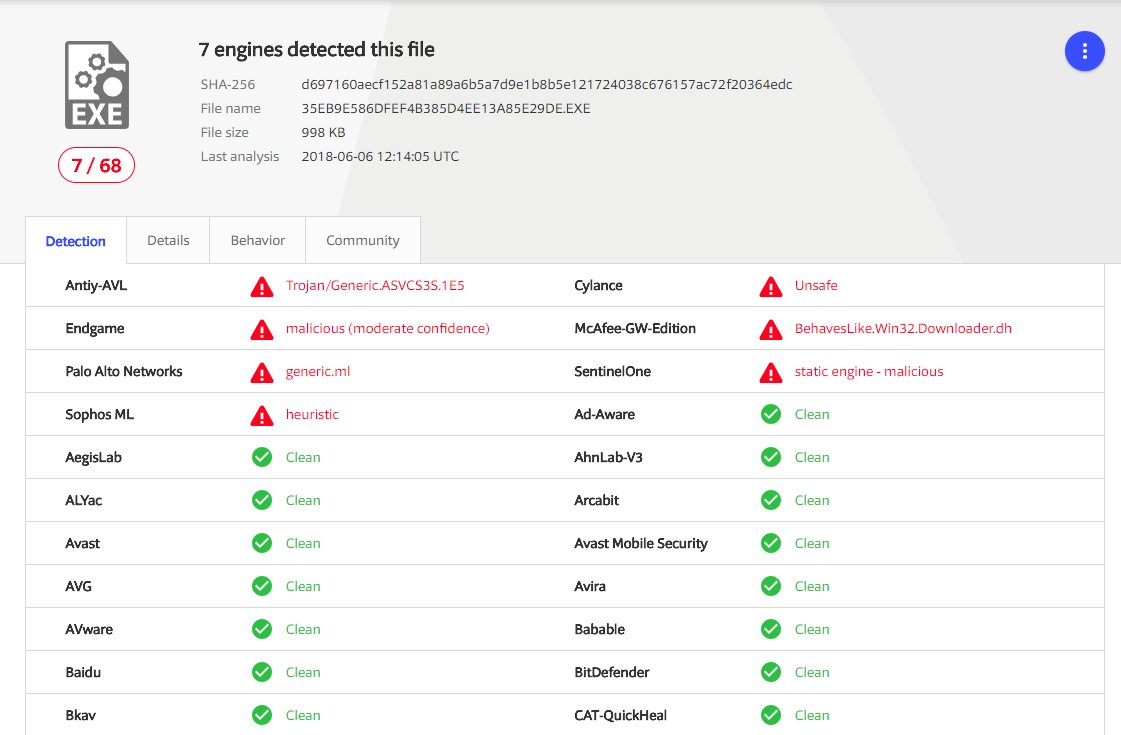Click the warning icon for McAfee-GW-Edition
Screen dimensions: 1121x735
(x=771, y=330)
